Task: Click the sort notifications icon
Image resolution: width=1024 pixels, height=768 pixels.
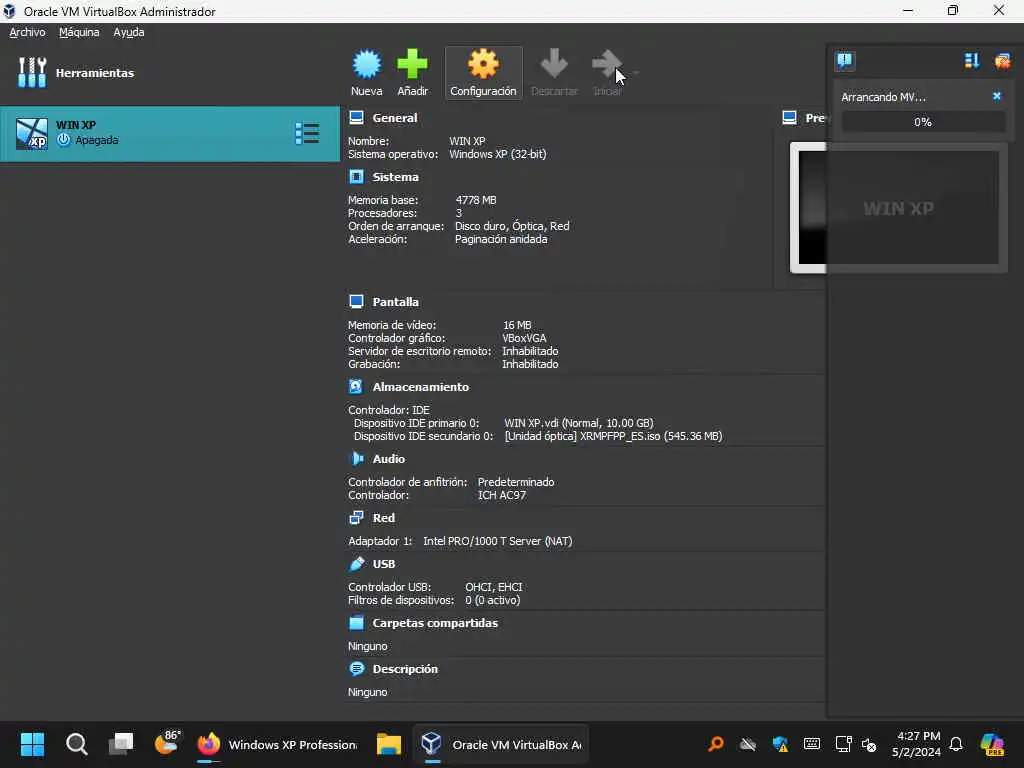Action: pos(972,61)
